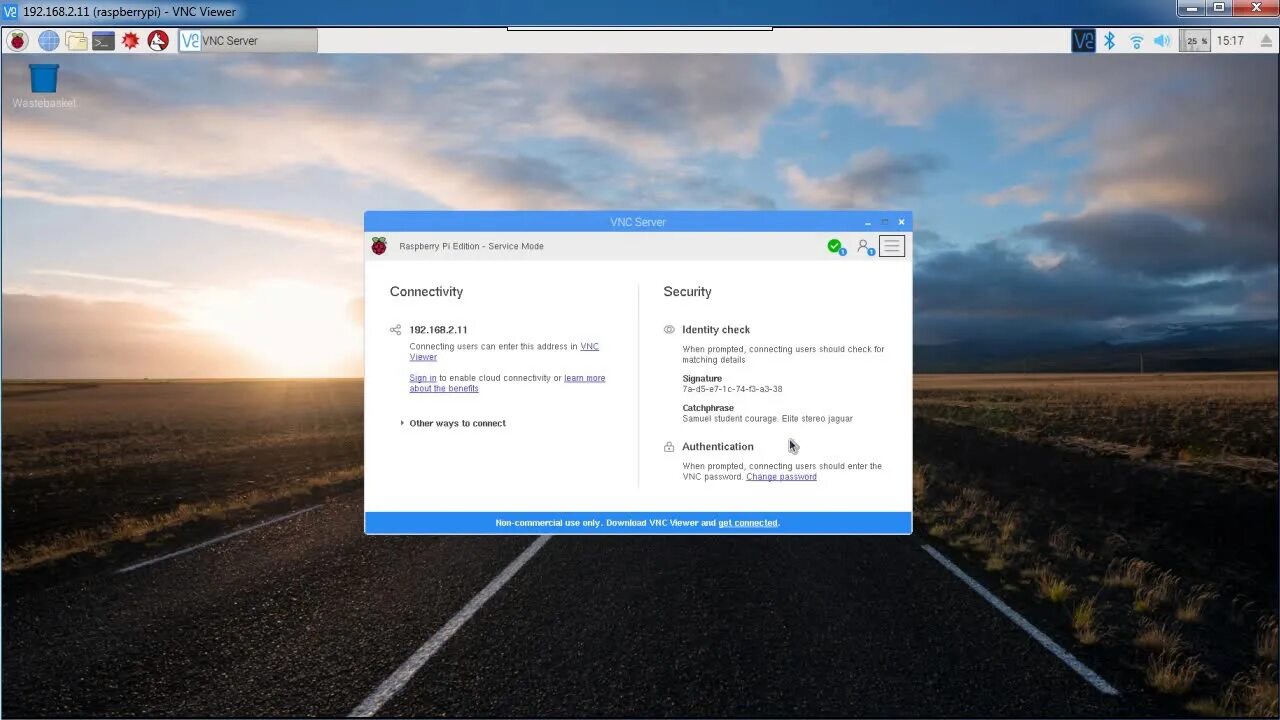
Task: Click the Raspberry Pi logo in VNC Server
Action: (379, 246)
